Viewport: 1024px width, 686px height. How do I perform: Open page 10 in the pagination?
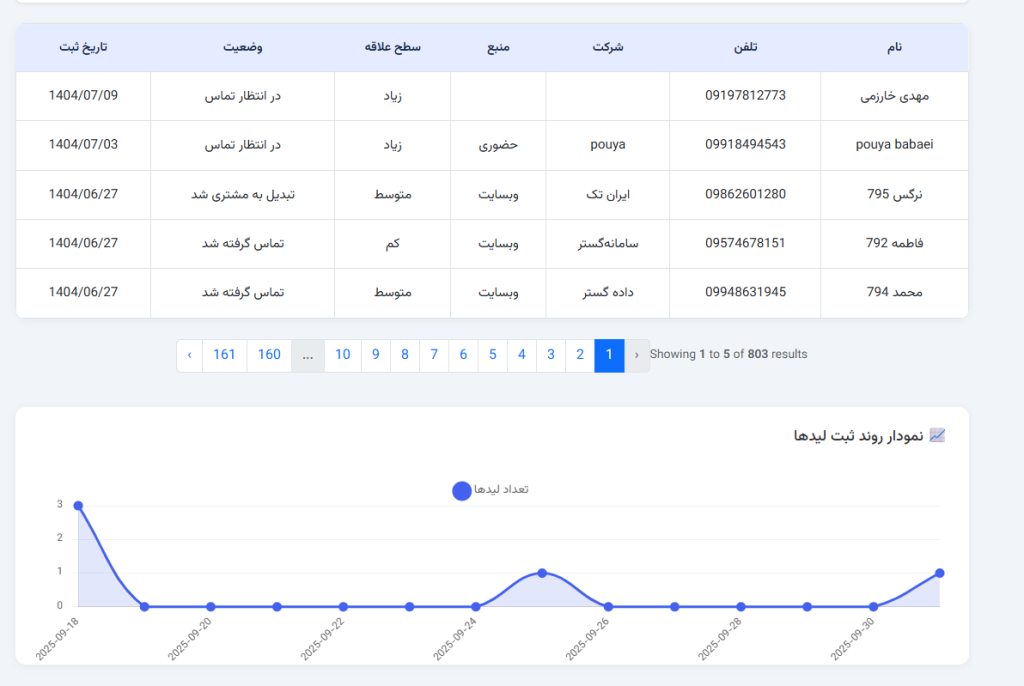pos(343,355)
